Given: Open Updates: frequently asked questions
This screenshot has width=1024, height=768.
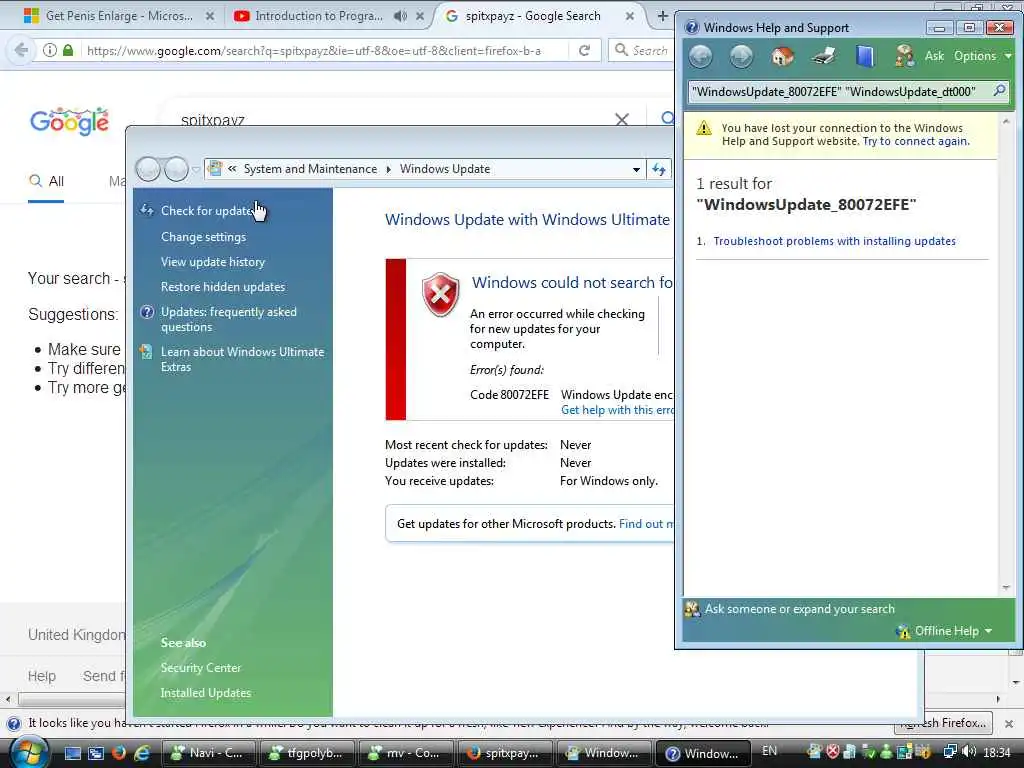Looking at the screenshot, I should (229, 319).
